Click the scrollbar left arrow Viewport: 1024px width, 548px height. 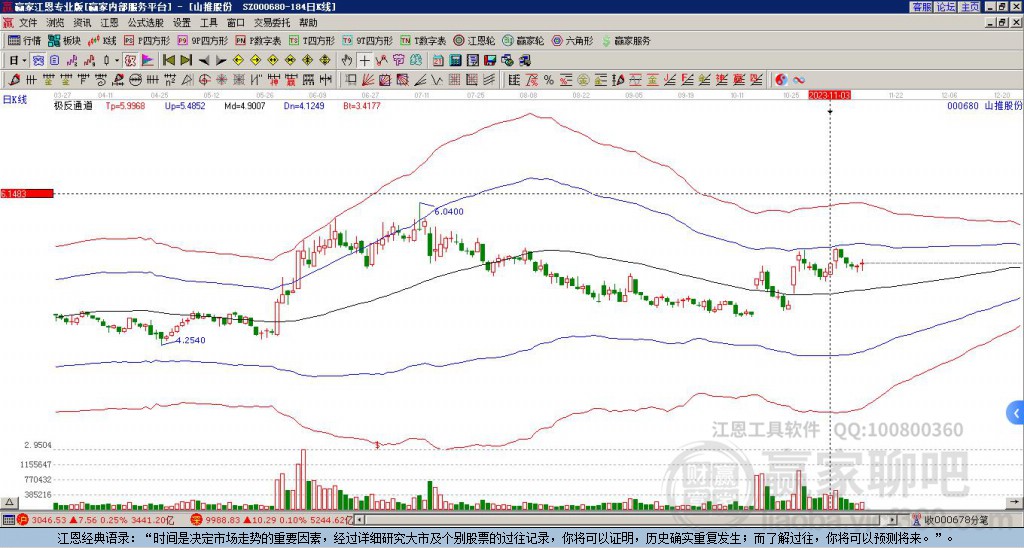[359, 520]
